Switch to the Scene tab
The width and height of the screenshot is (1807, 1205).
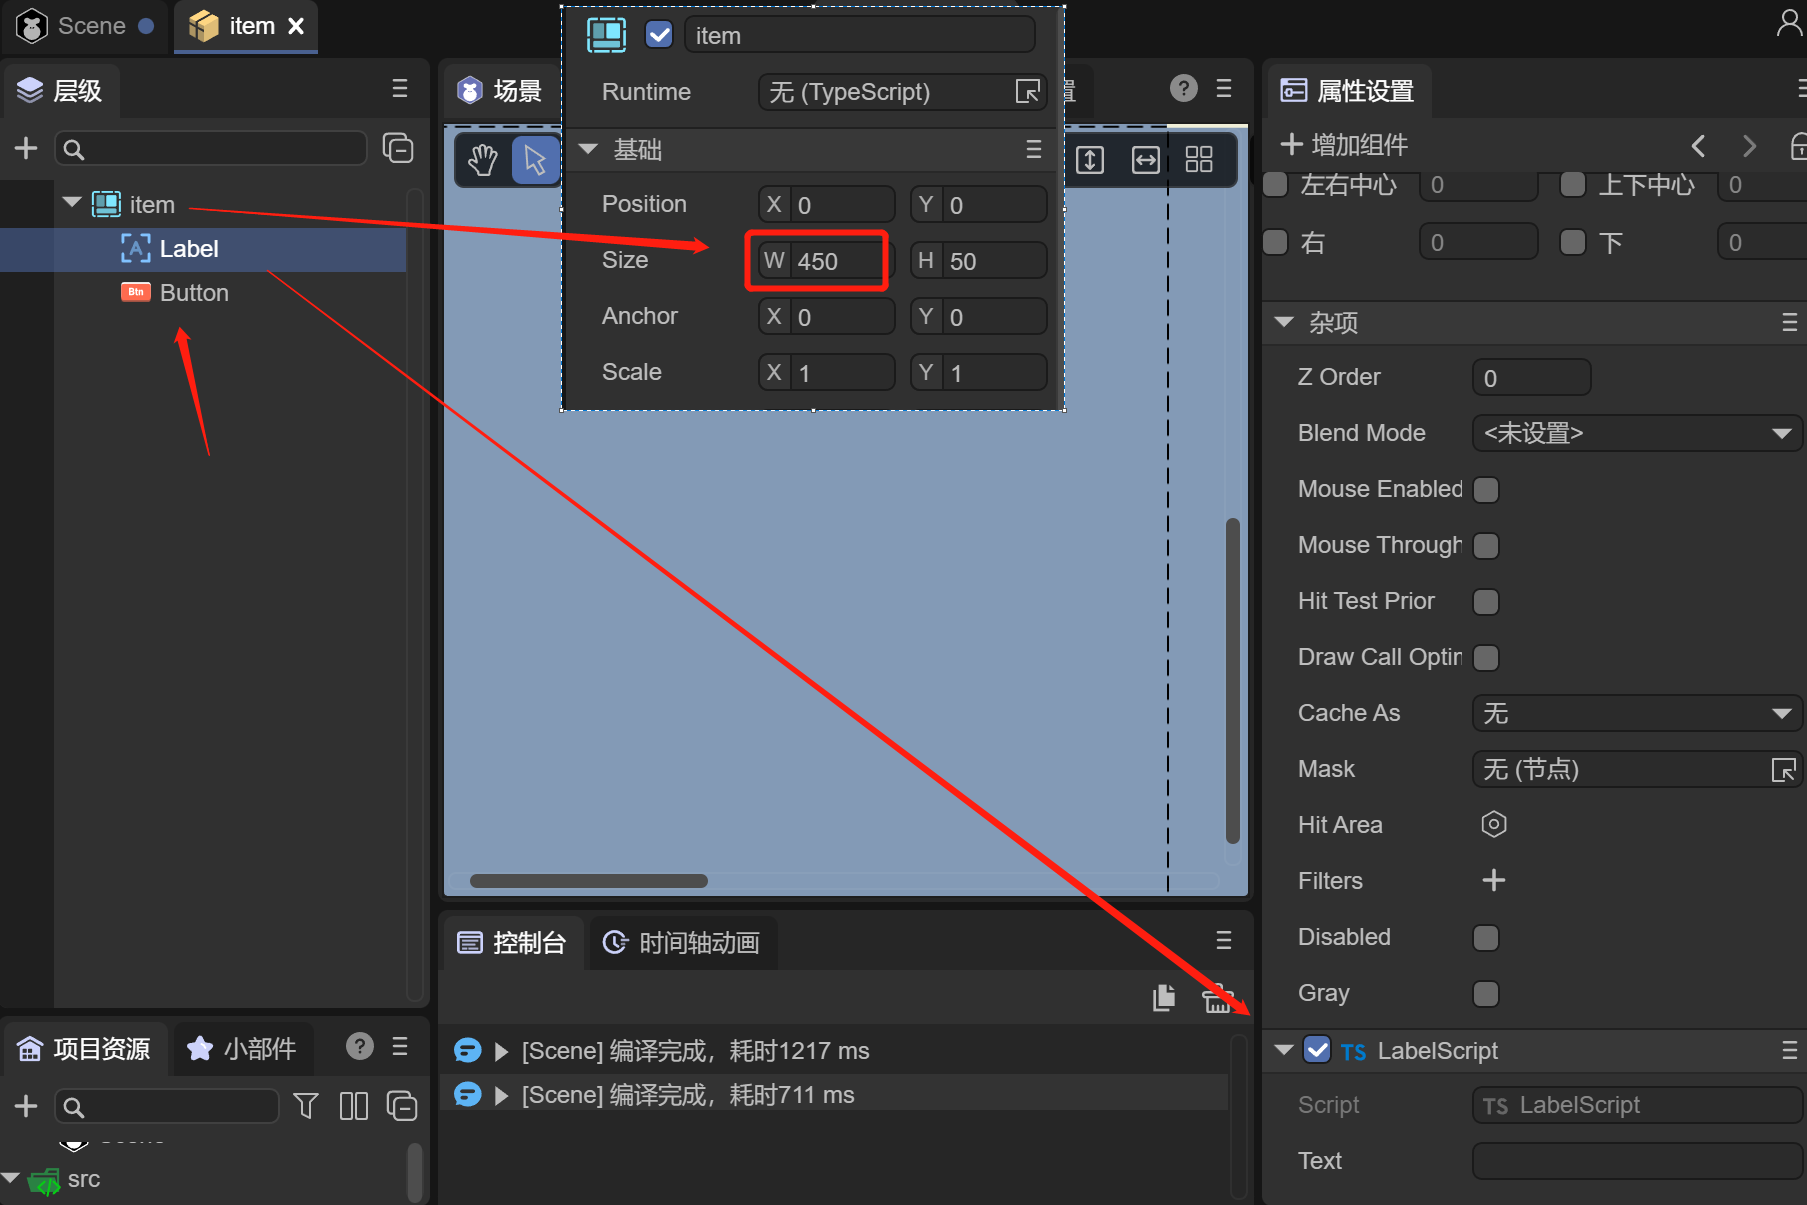[88, 26]
